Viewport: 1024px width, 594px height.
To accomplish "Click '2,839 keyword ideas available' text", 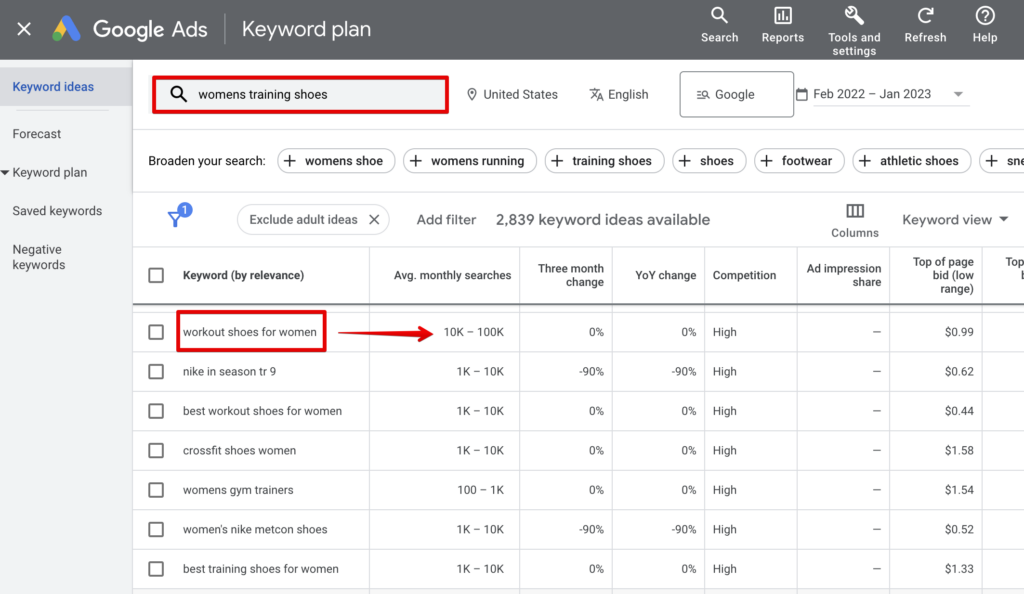I will 602,219.
